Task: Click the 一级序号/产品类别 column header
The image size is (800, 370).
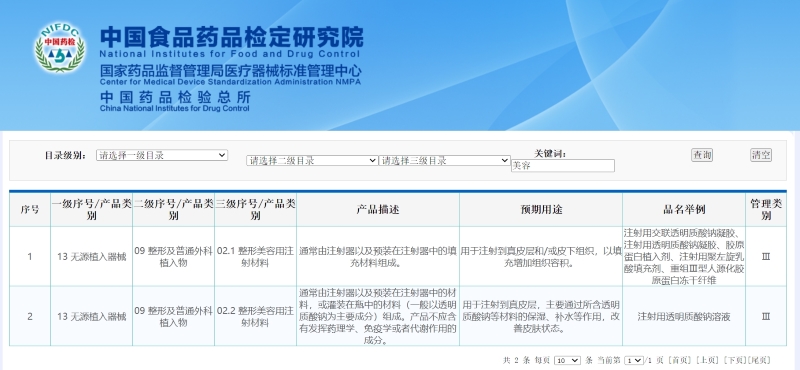Action: (x=91, y=210)
